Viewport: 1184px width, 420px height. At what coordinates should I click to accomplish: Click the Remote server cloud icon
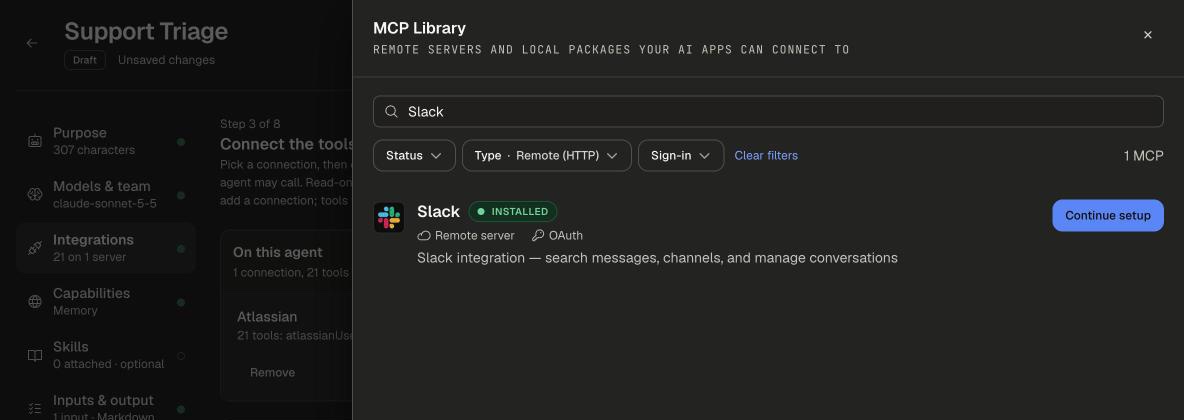pyautogui.click(x=424, y=236)
